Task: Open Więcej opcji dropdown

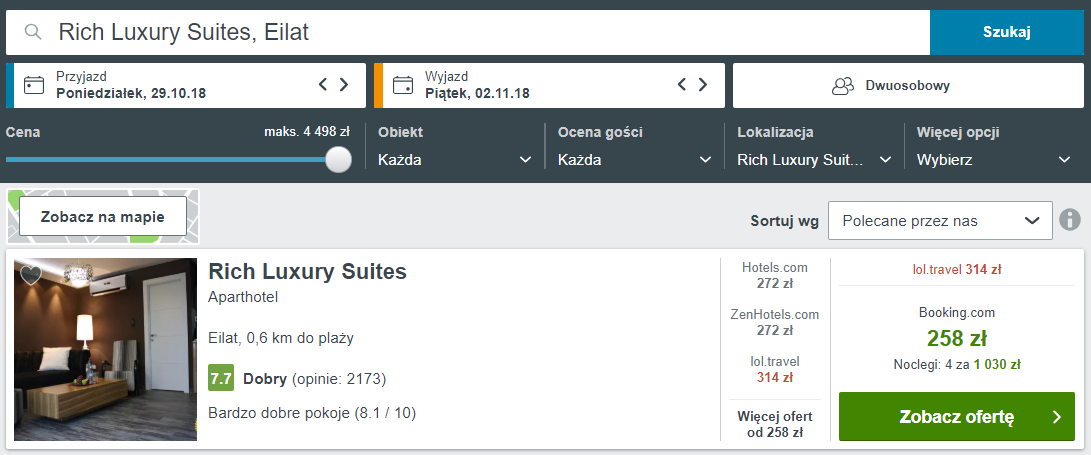Action: [x=994, y=160]
